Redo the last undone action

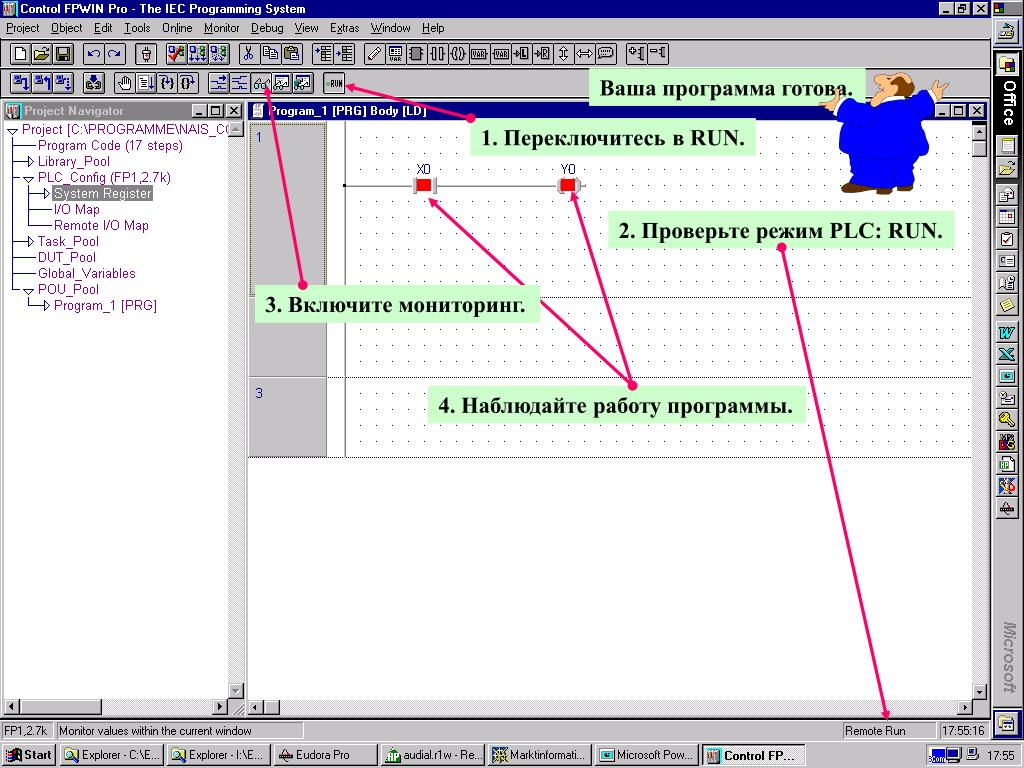click(115, 54)
